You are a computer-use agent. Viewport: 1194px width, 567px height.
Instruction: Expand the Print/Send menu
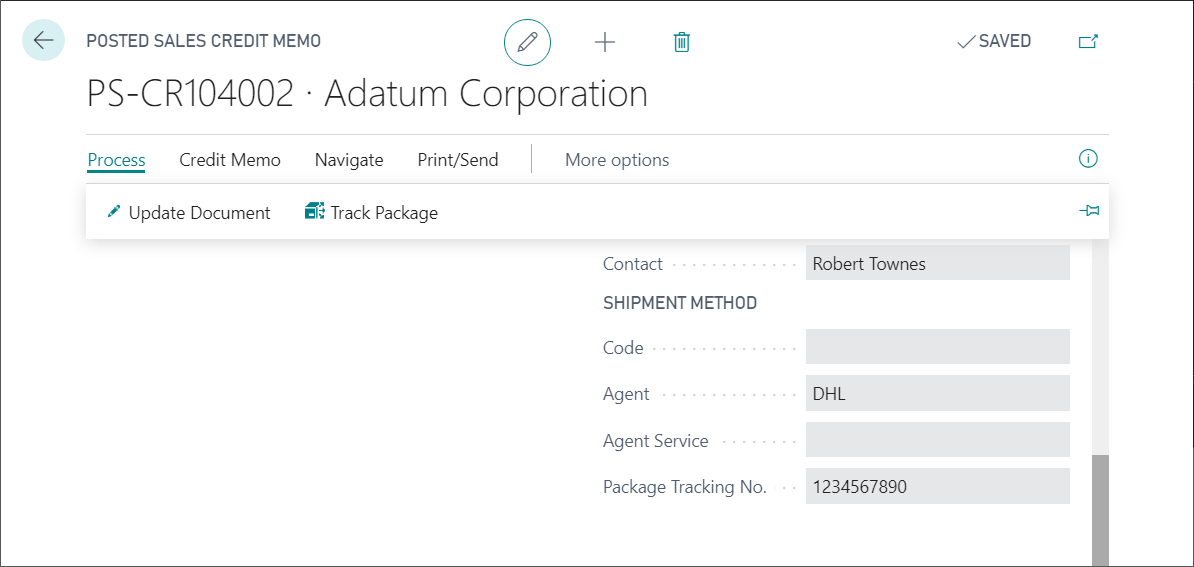click(x=457, y=160)
